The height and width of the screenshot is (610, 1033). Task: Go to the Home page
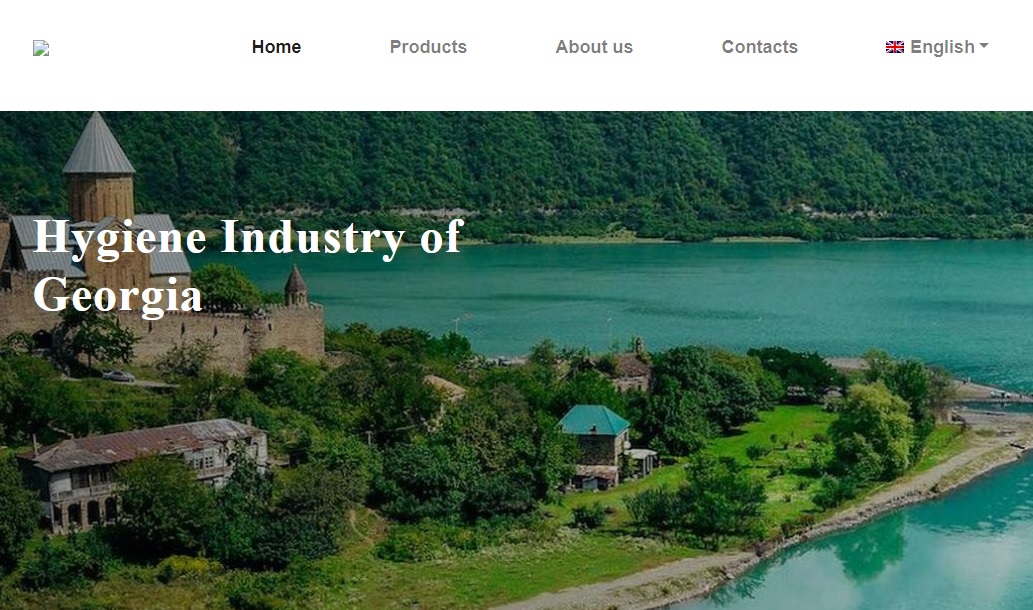coord(276,47)
